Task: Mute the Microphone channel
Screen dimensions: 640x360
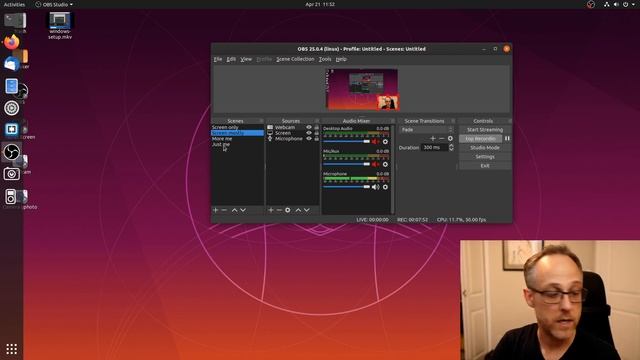Action: click(376, 187)
